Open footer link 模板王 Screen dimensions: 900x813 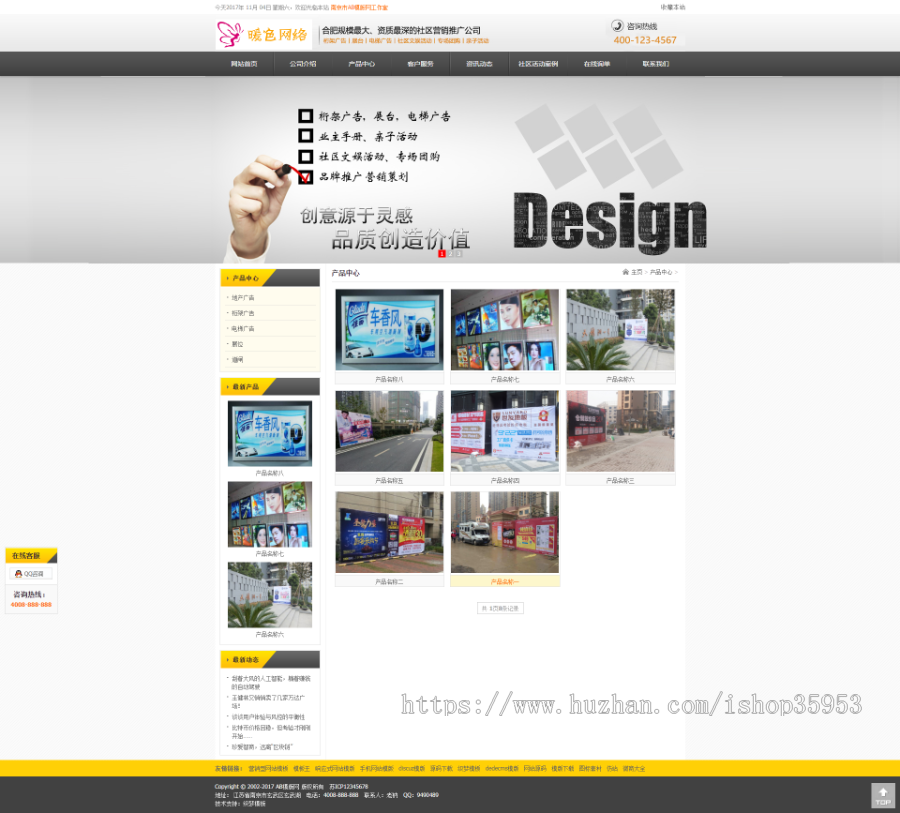click(x=302, y=769)
